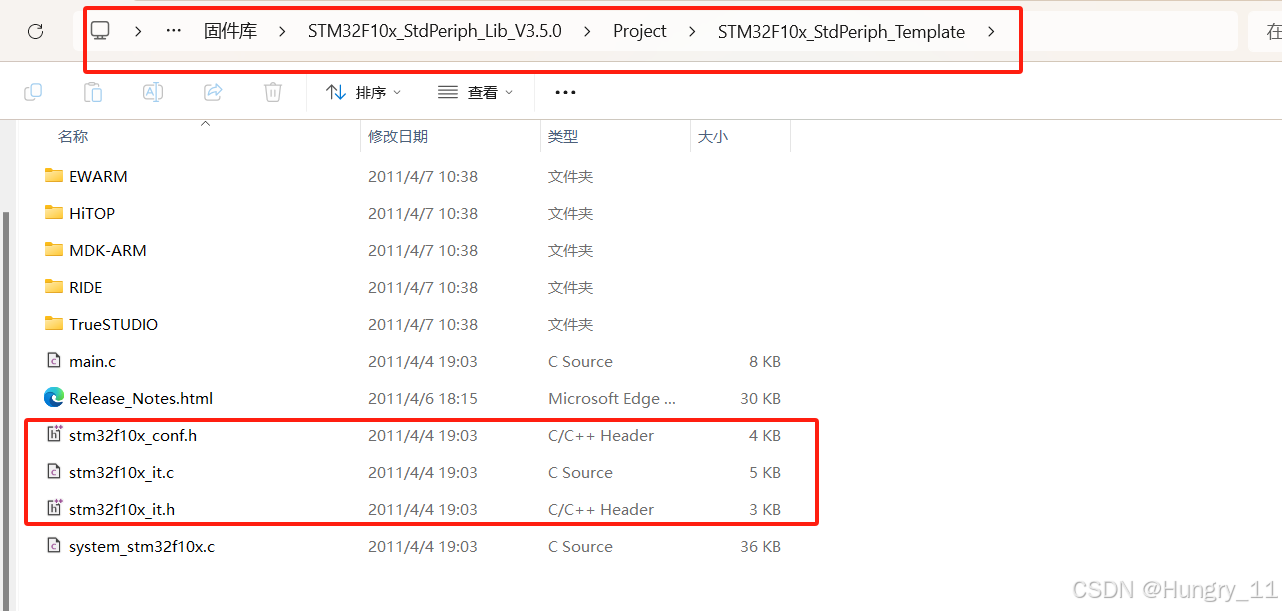Select the HiTOP folder name
The width and height of the screenshot is (1282, 611).
92,213
